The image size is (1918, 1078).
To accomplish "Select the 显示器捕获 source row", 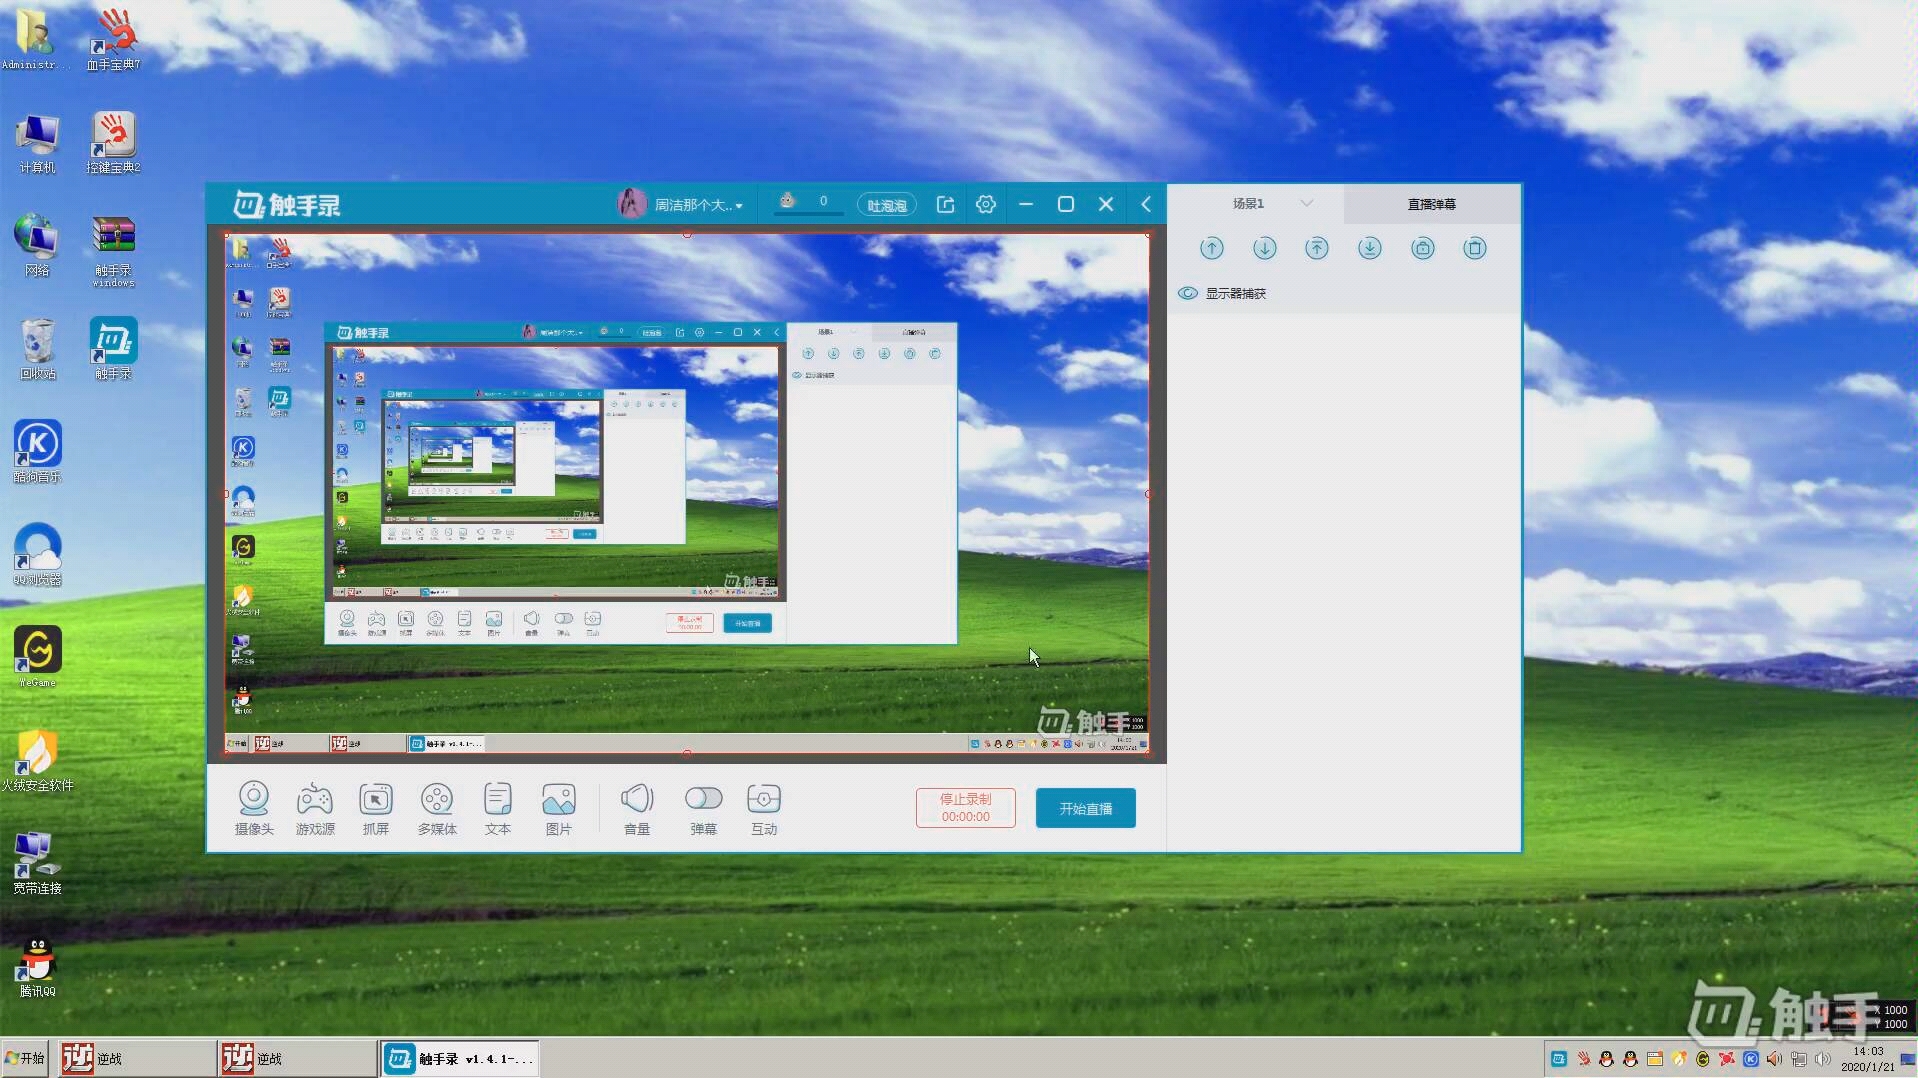I will [1344, 293].
